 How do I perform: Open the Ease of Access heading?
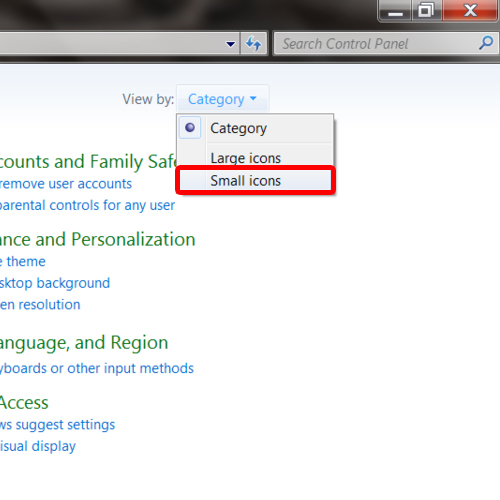pos(24,403)
